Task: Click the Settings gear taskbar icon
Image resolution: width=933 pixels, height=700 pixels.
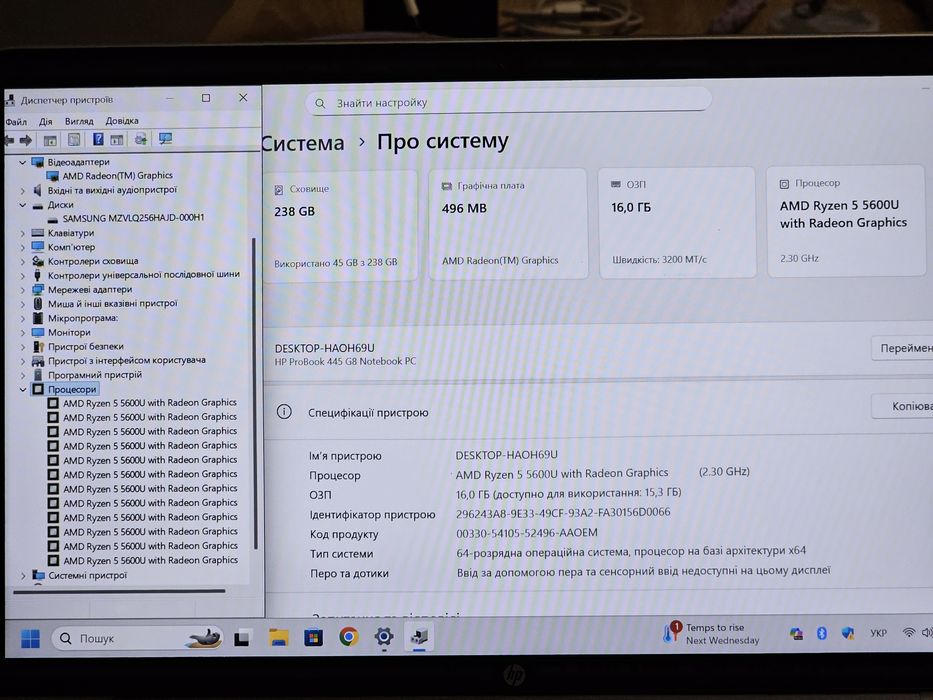Action: [384, 636]
